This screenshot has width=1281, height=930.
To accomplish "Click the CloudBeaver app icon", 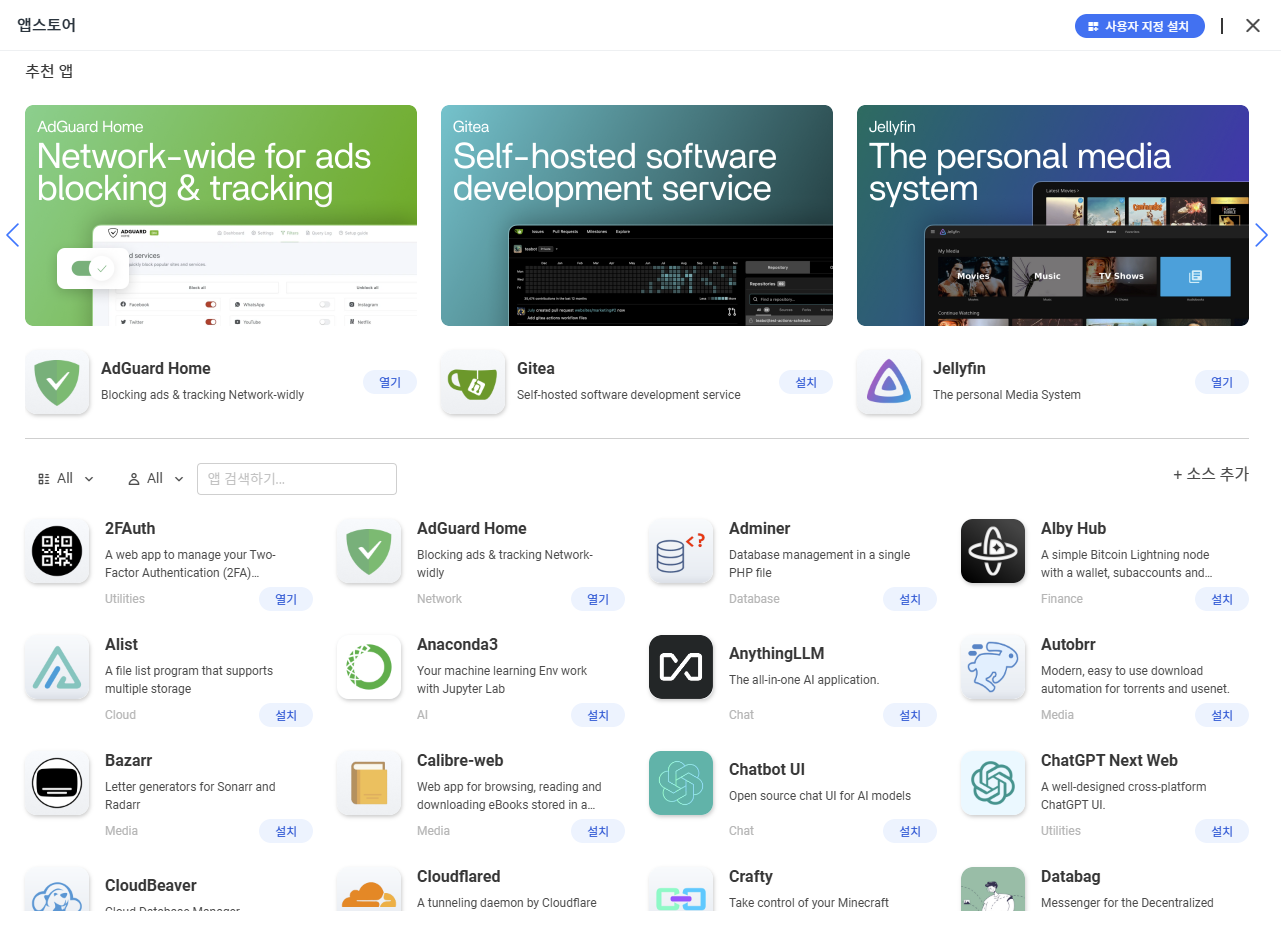I will (x=57, y=889).
